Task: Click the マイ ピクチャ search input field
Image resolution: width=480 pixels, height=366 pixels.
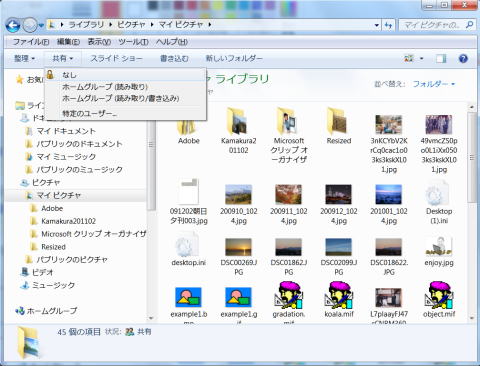Action: point(432,25)
